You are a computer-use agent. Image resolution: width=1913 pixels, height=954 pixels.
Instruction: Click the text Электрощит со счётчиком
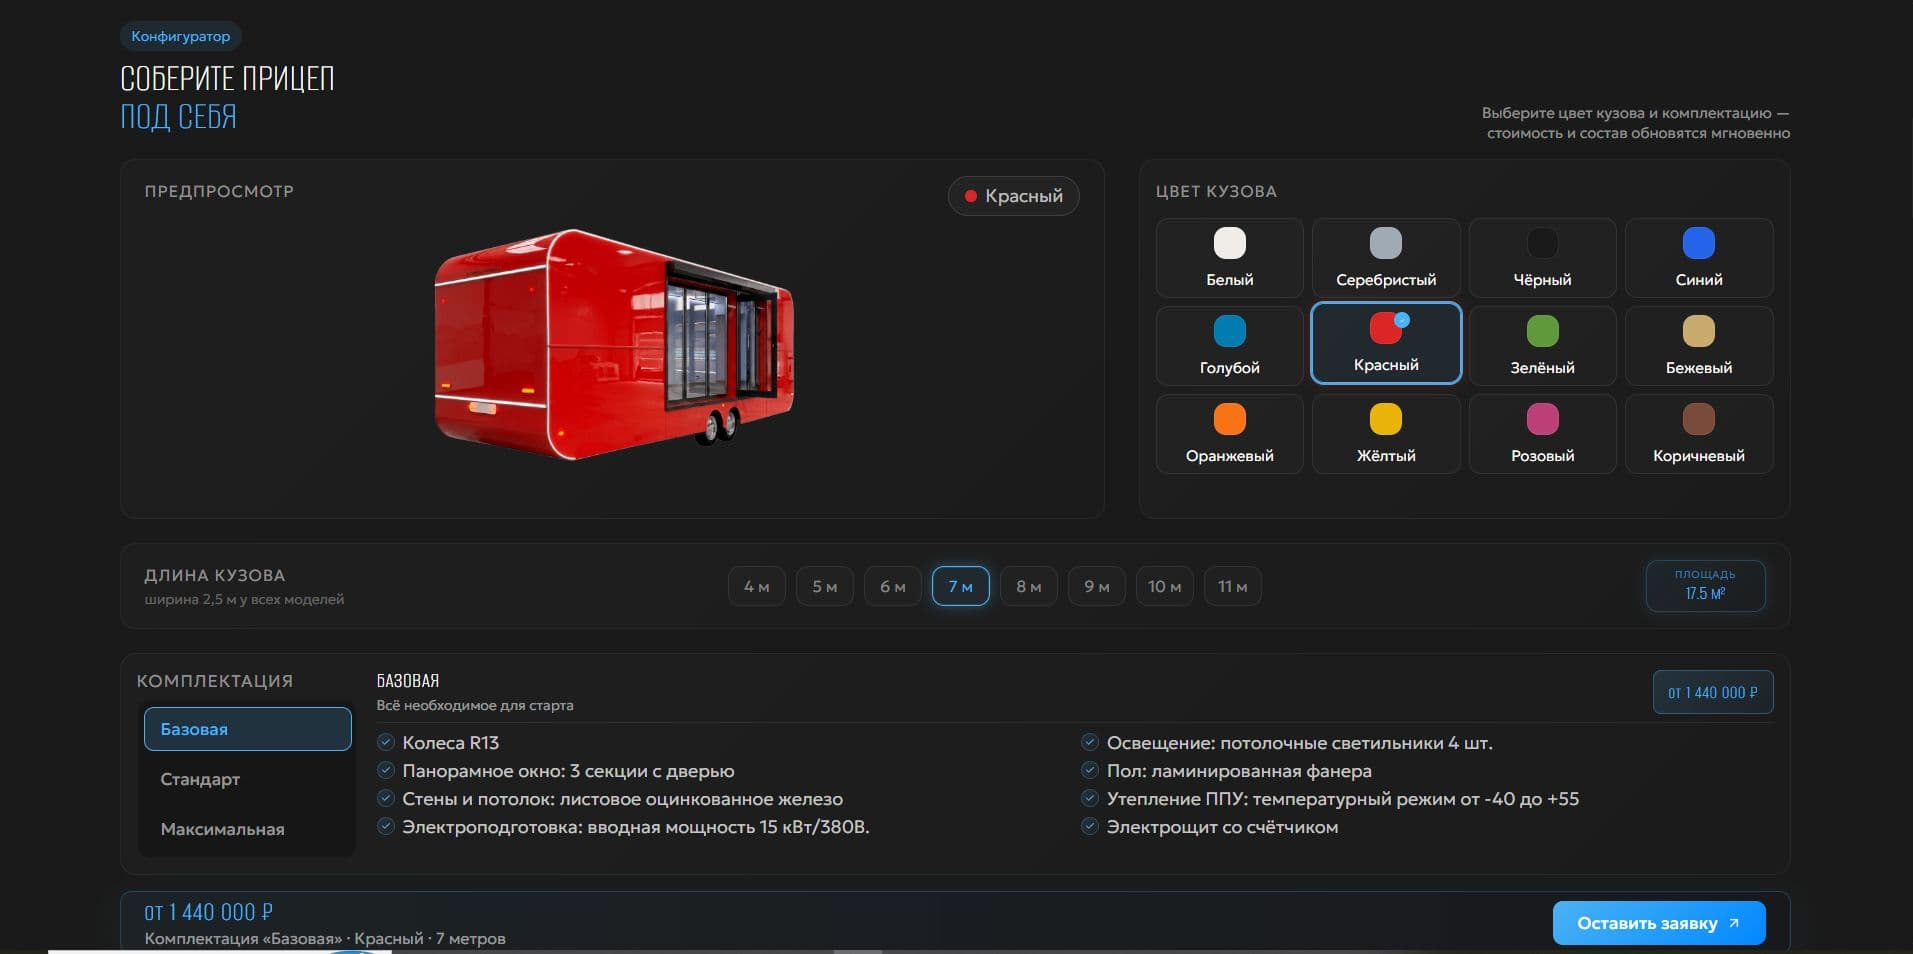[1222, 827]
